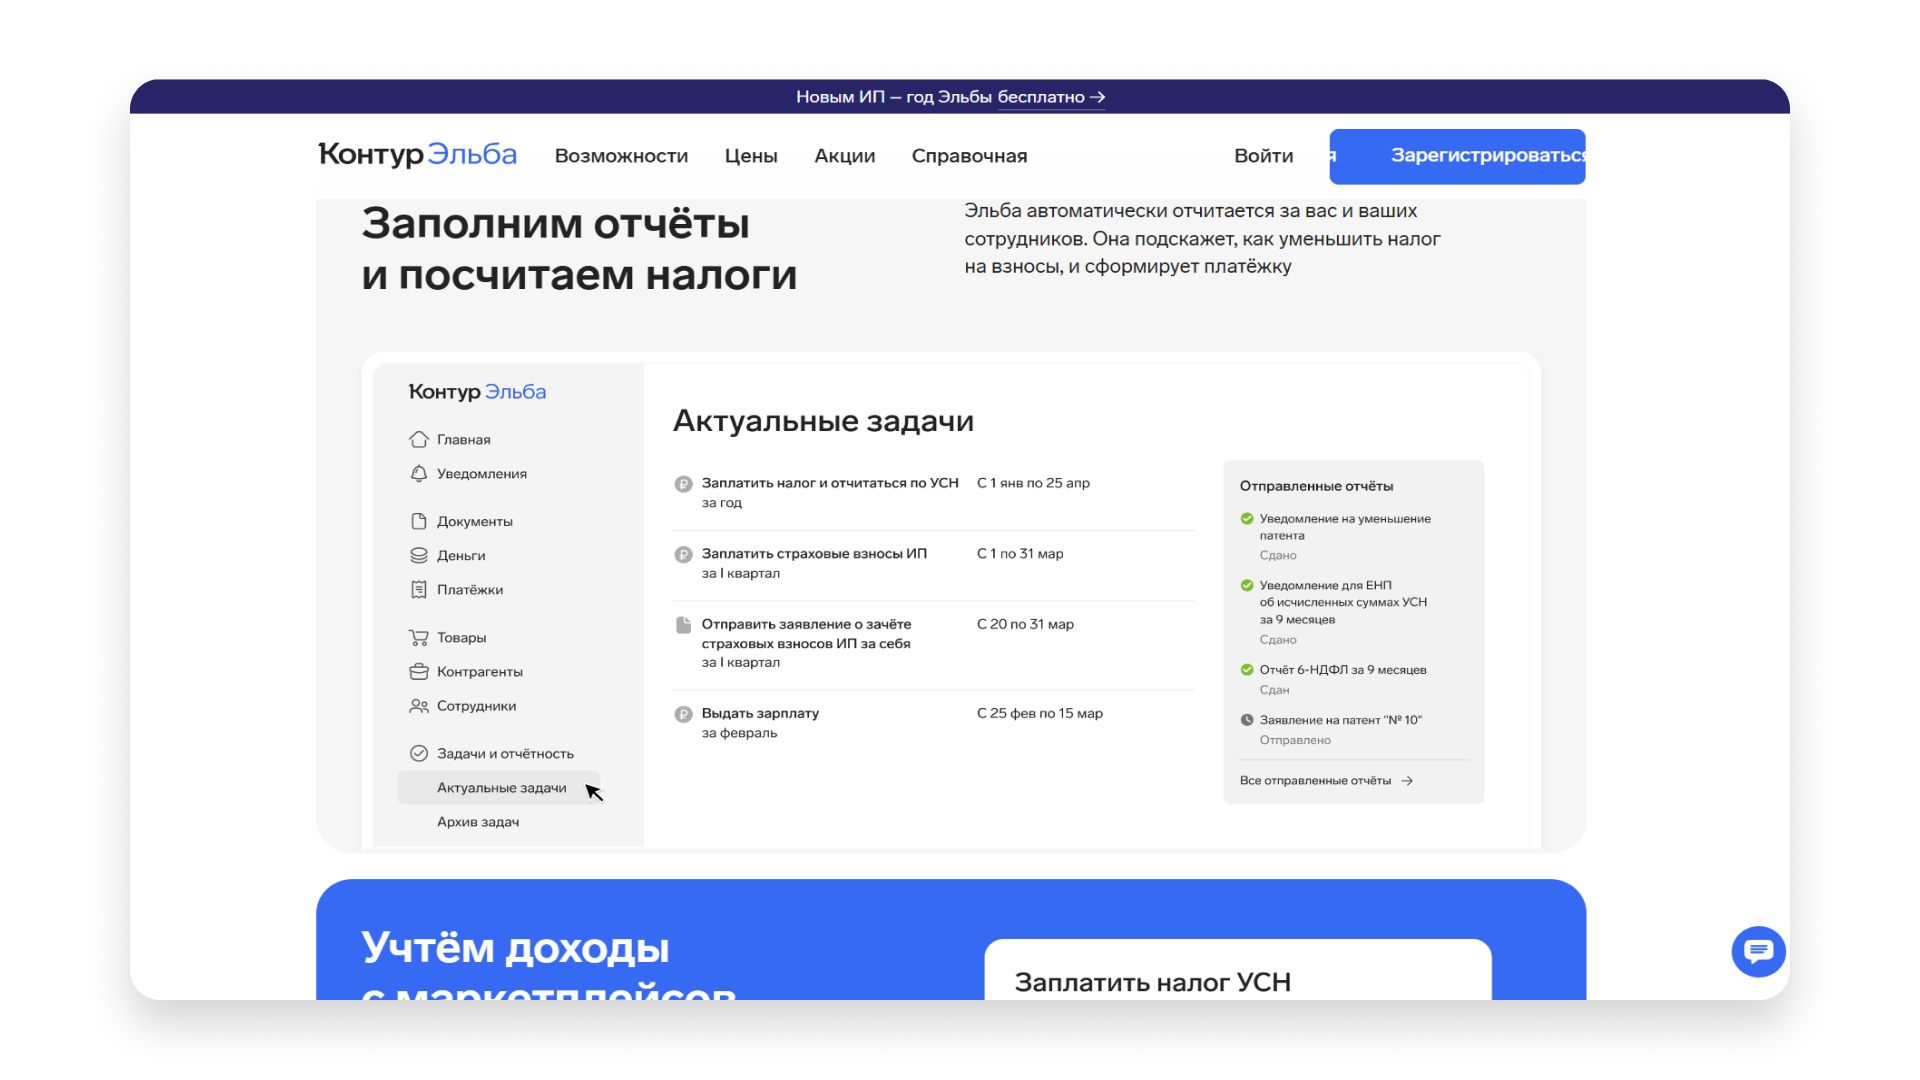1920x1080 pixels.
Task: Click clock icon next to Заявление на патент
Action: pyautogui.click(x=1247, y=719)
